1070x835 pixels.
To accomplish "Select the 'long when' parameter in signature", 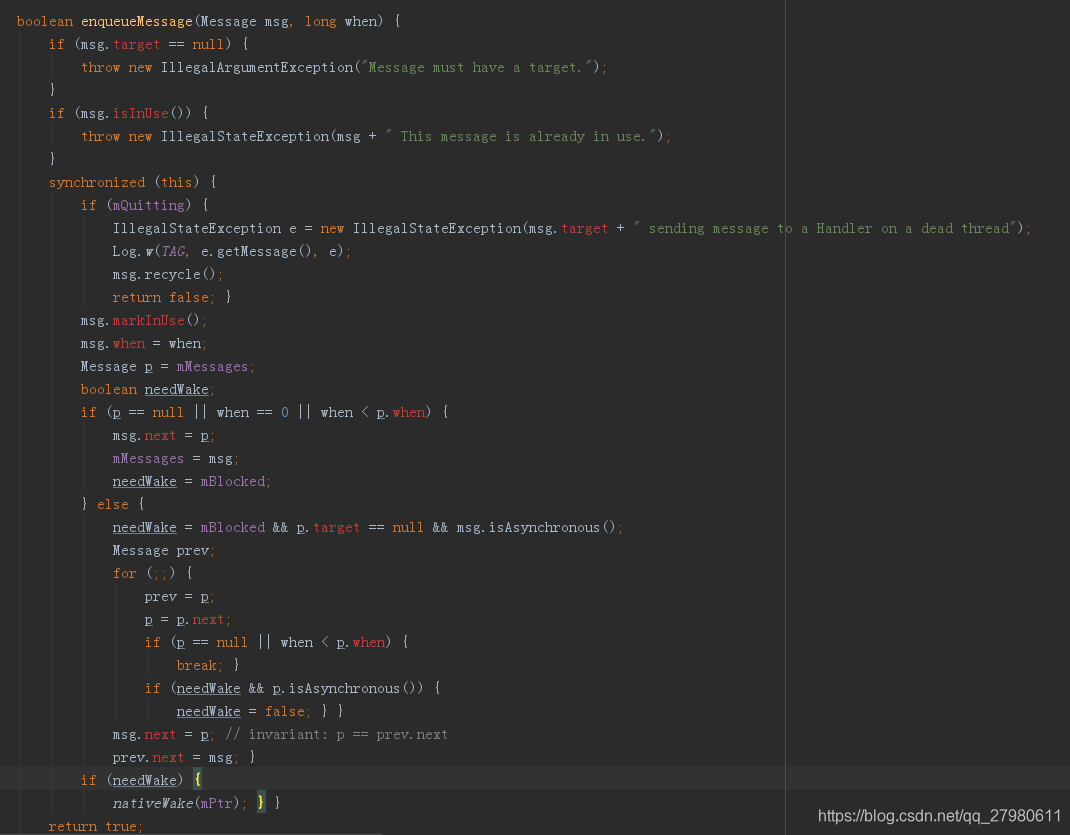I will click(x=341, y=21).
